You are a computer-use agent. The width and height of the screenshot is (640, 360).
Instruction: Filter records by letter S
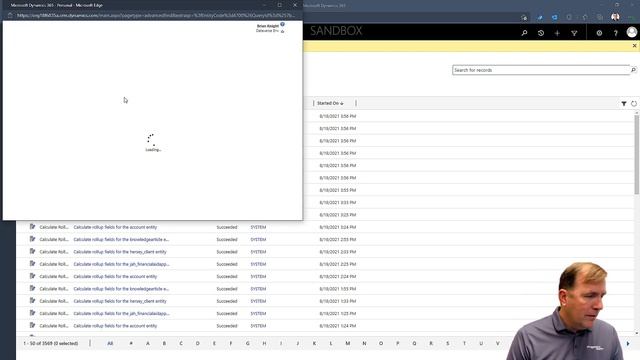pos(448,344)
